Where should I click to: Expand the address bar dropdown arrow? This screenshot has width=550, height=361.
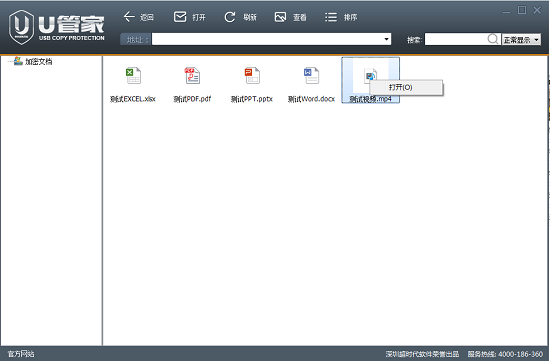(387, 39)
